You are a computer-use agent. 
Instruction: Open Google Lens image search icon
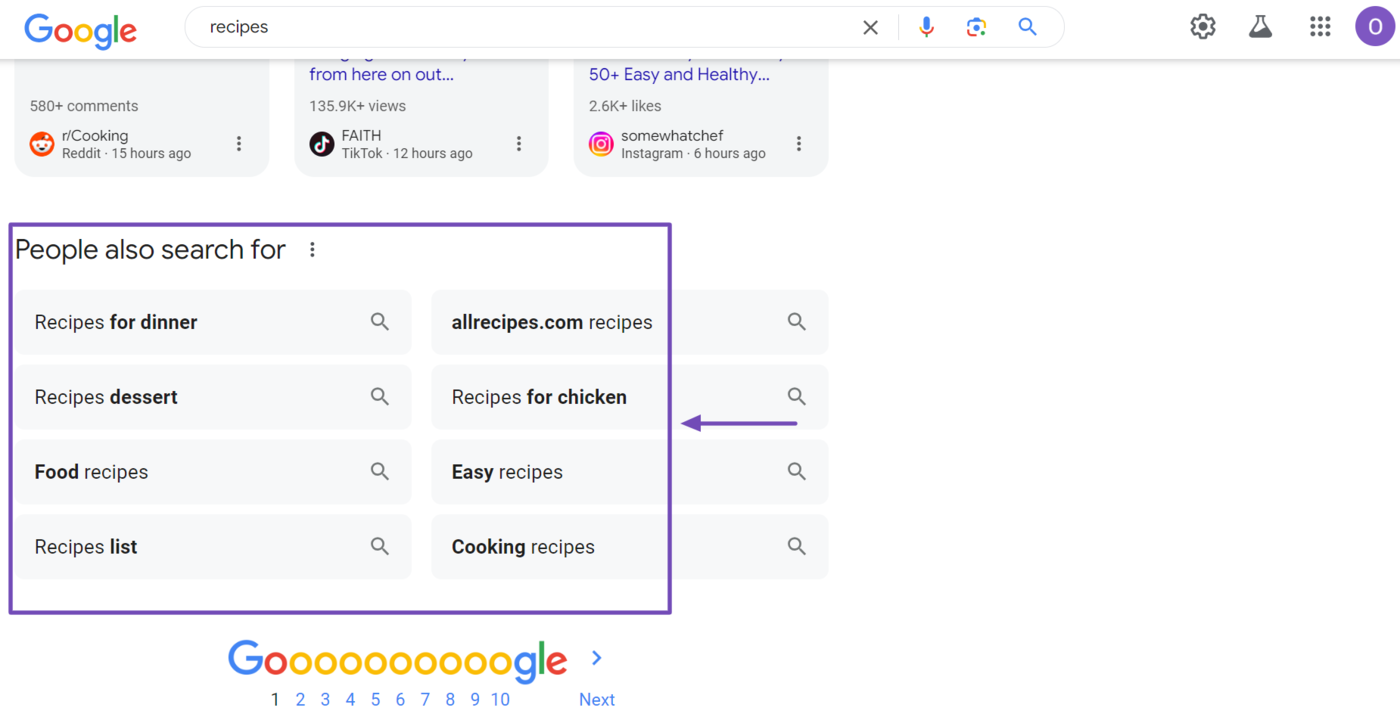tap(977, 28)
